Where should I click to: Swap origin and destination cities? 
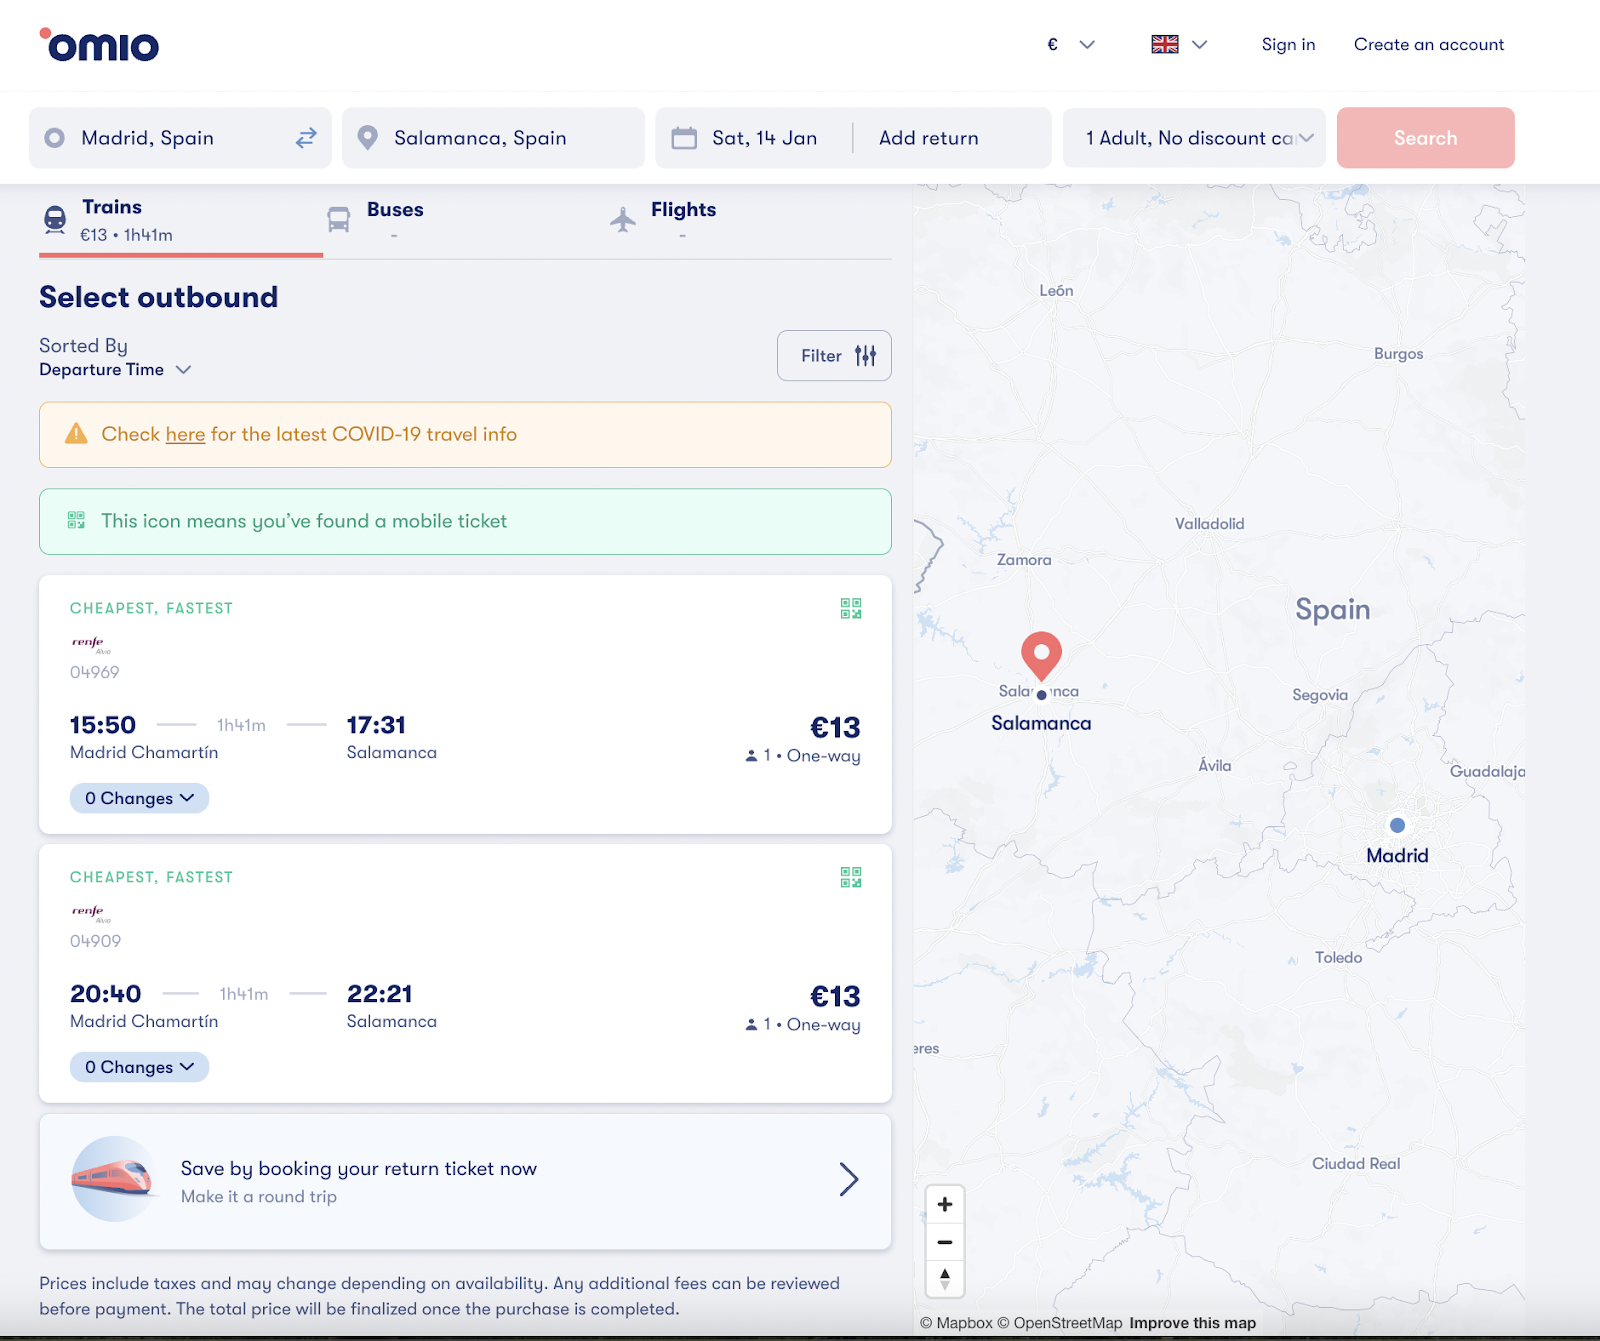pyautogui.click(x=306, y=138)
